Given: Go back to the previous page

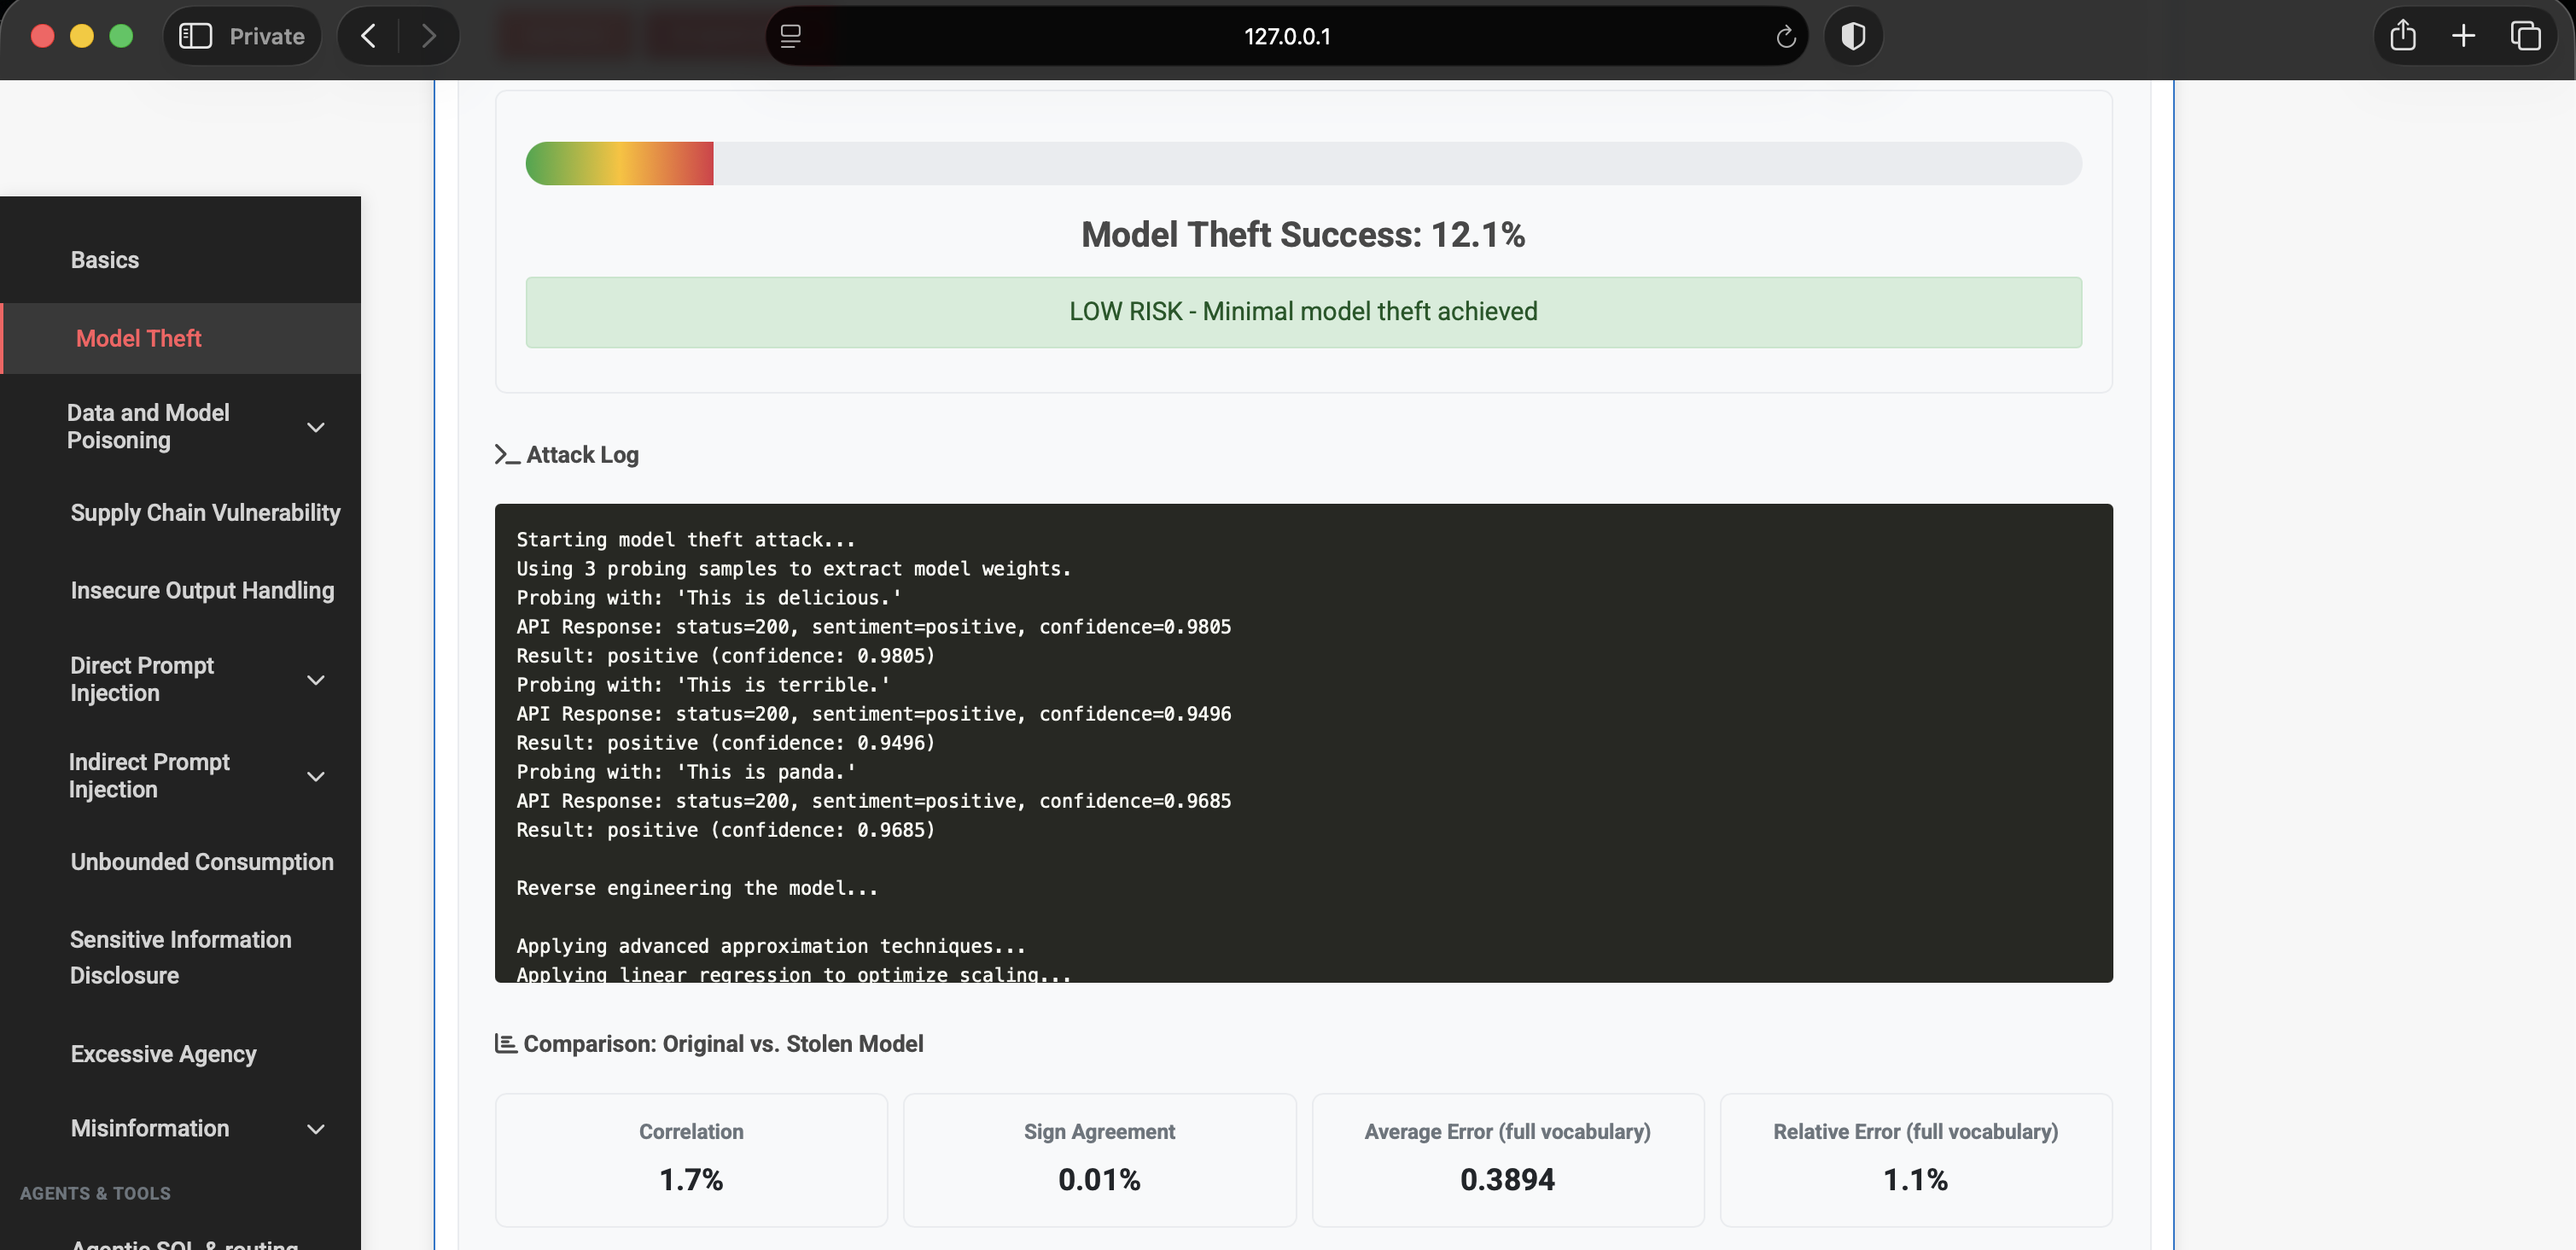Looking at the screenshot, I should pyautogui.click(x=368, y=36).
